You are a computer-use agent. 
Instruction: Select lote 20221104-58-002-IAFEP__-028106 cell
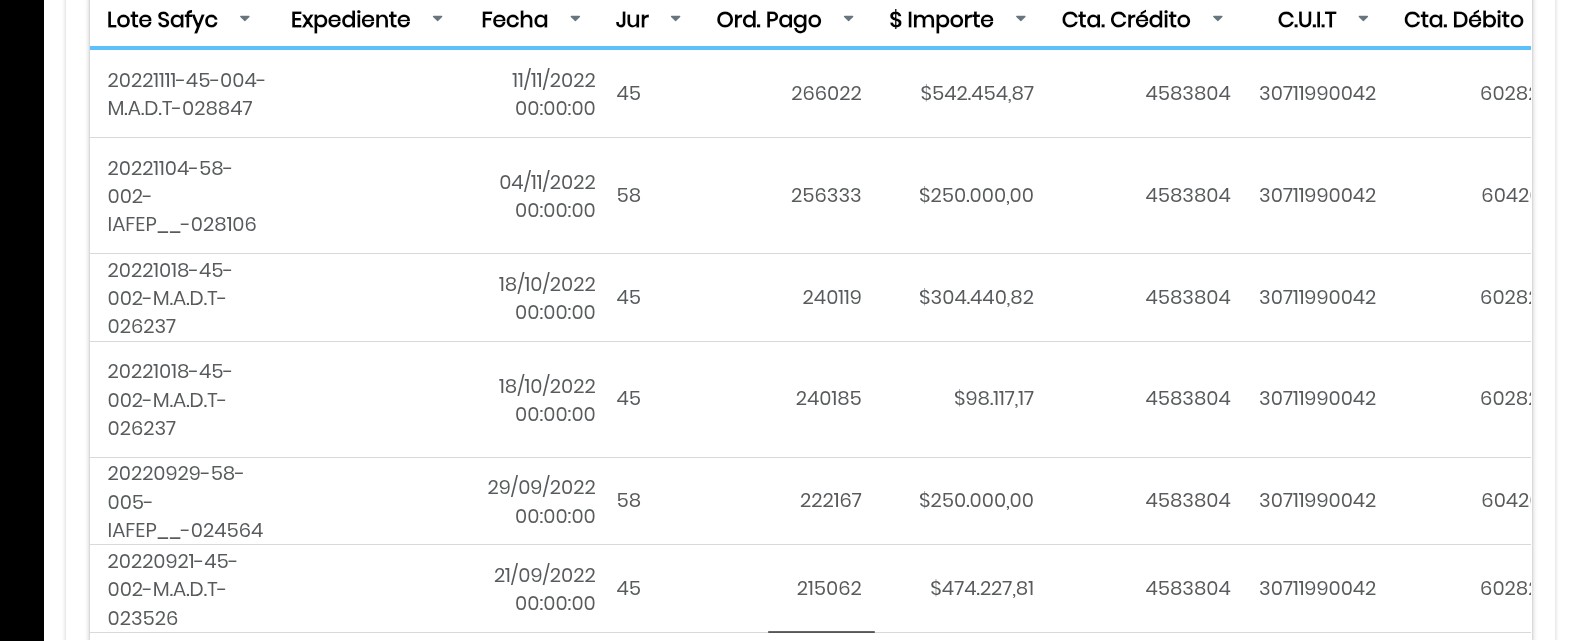(182, 196)
